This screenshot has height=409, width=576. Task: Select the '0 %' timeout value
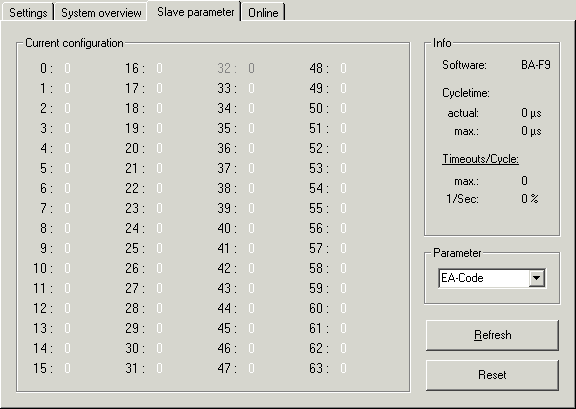(x=530, y=199)
